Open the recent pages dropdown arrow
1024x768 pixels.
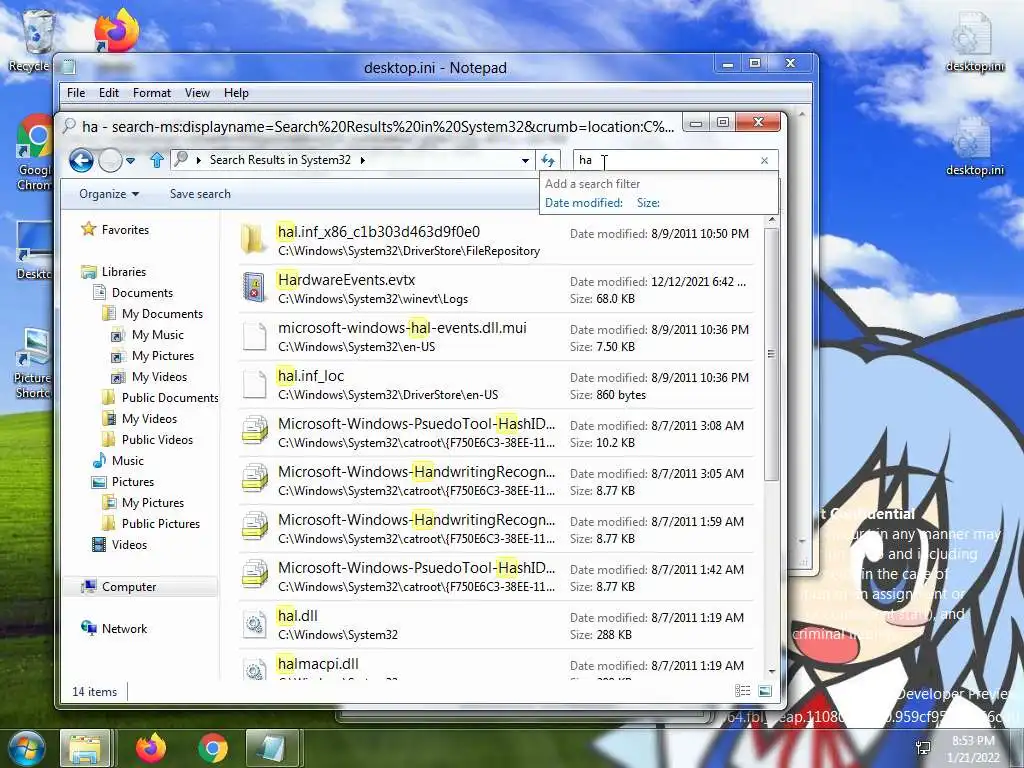[x=131, y=161]
